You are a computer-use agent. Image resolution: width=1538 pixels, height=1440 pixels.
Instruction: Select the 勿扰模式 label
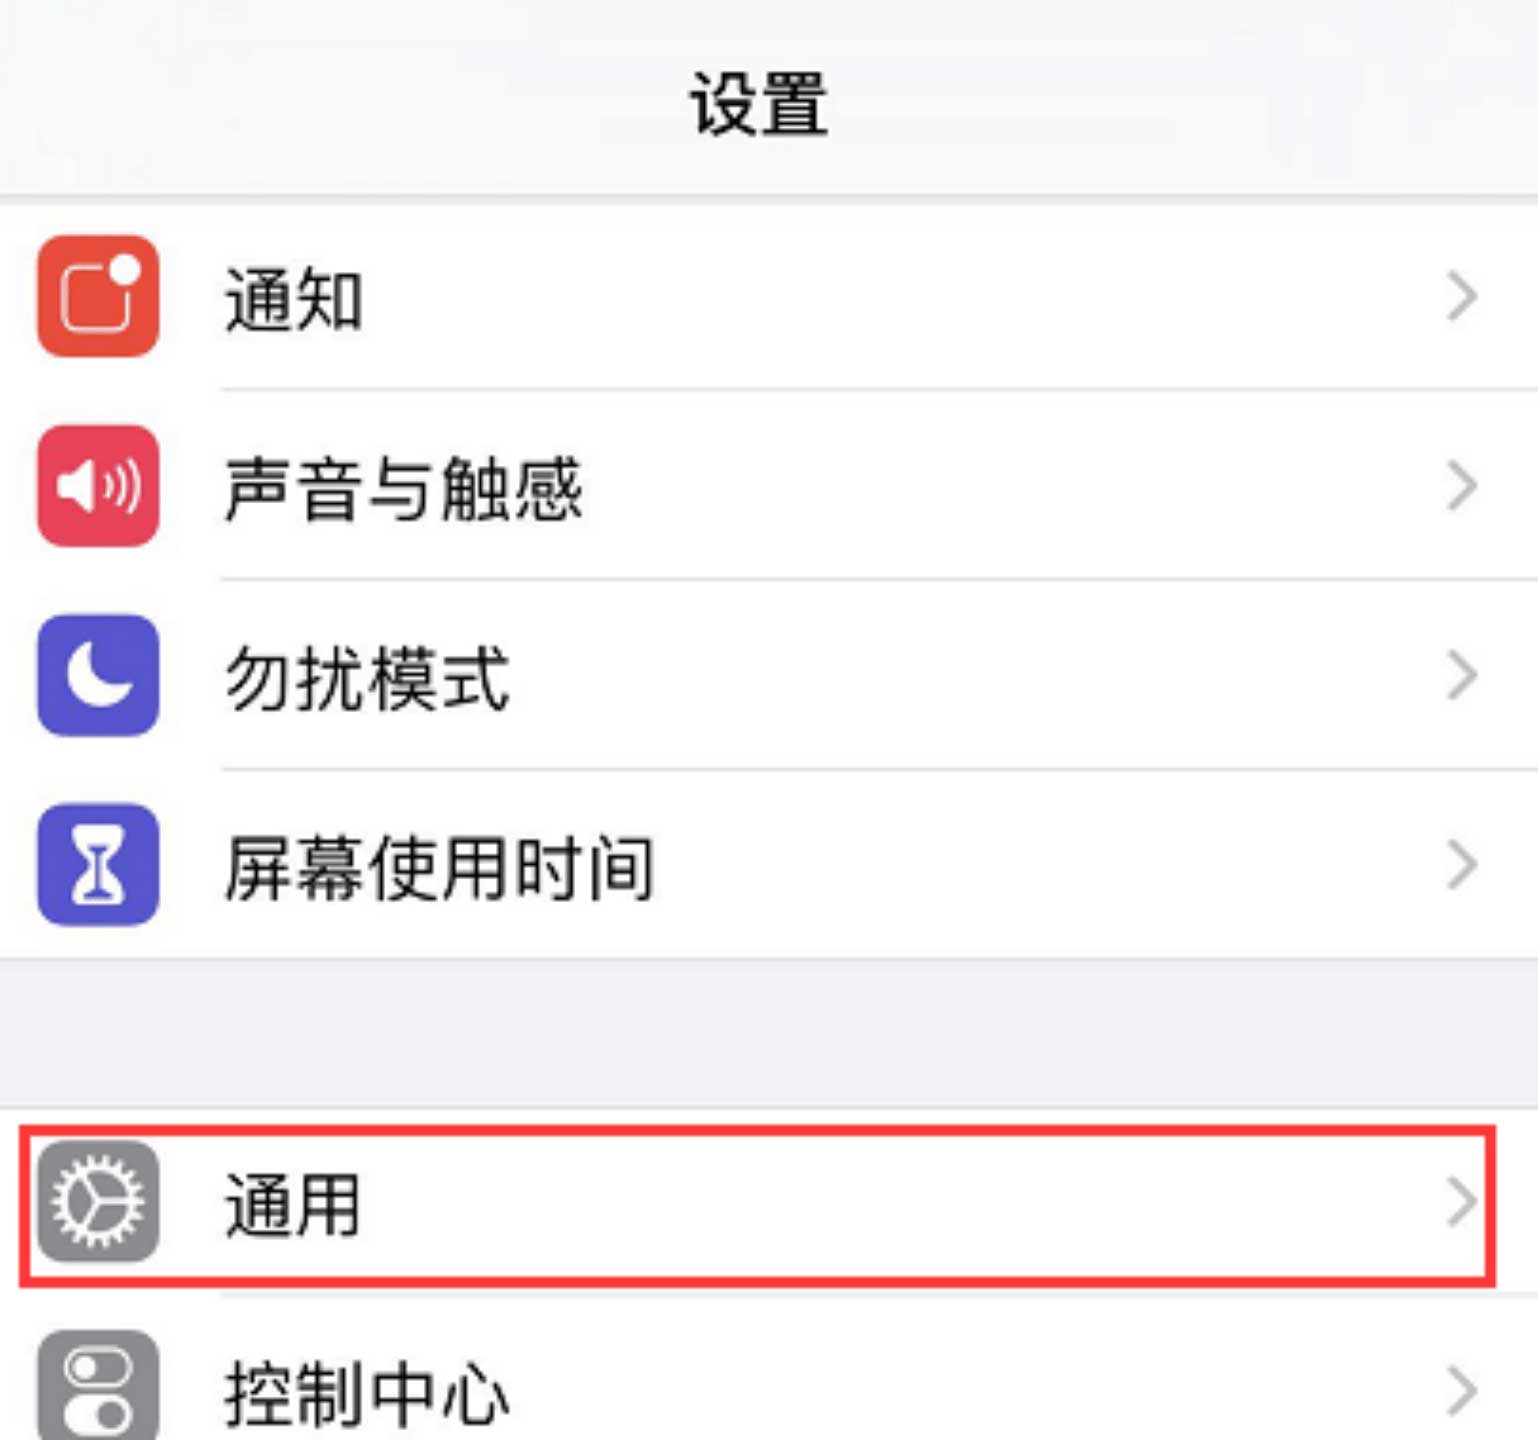point(367,678)
